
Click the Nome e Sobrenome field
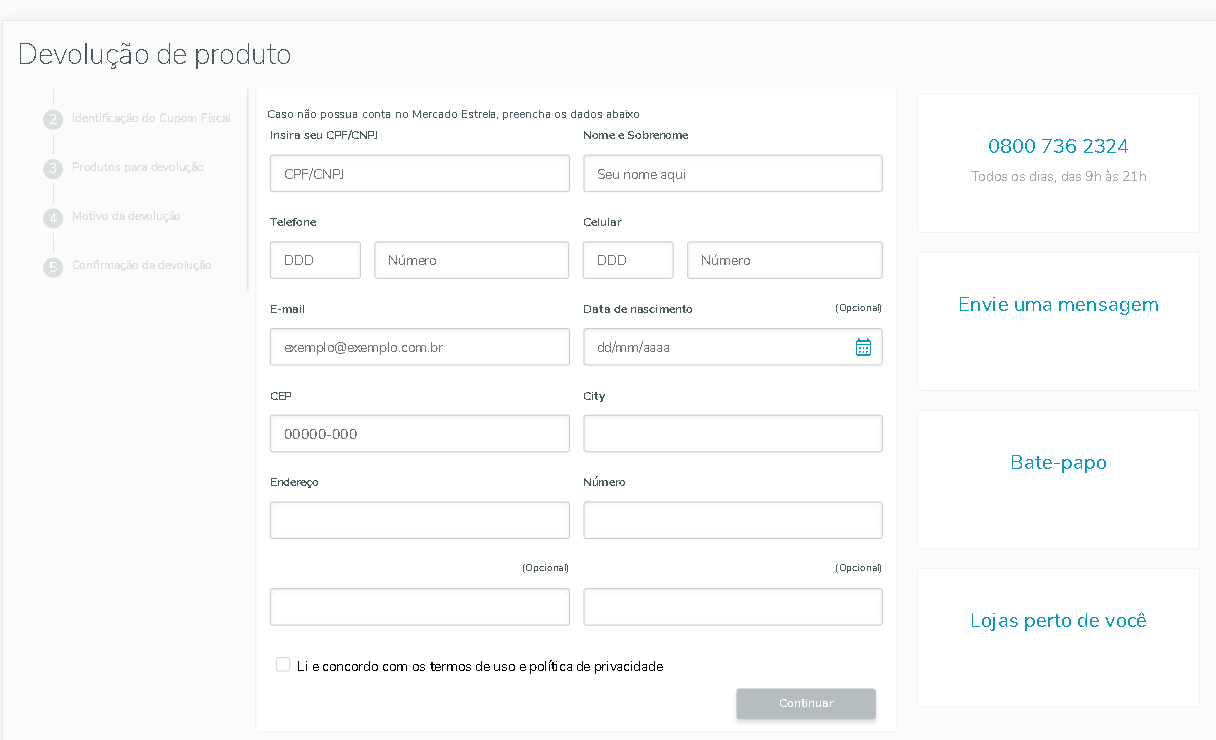pos(732,173)
